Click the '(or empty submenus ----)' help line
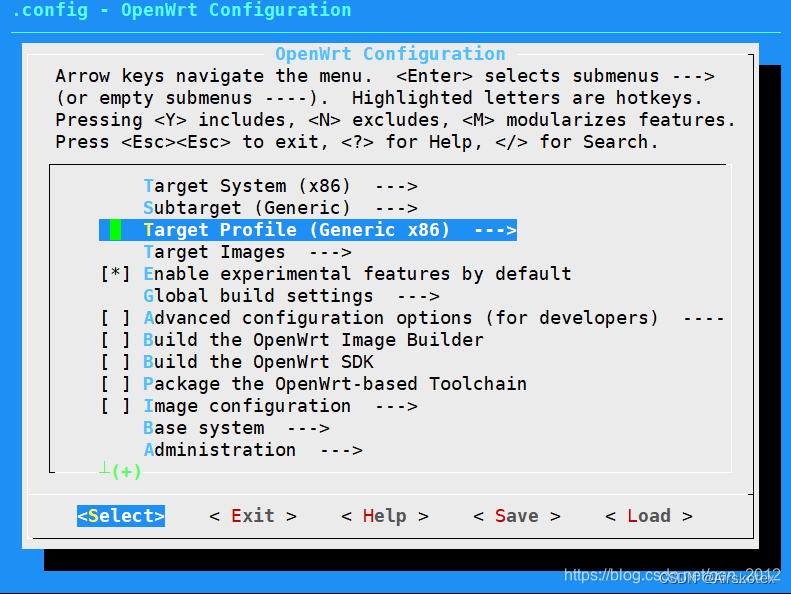 379,98
